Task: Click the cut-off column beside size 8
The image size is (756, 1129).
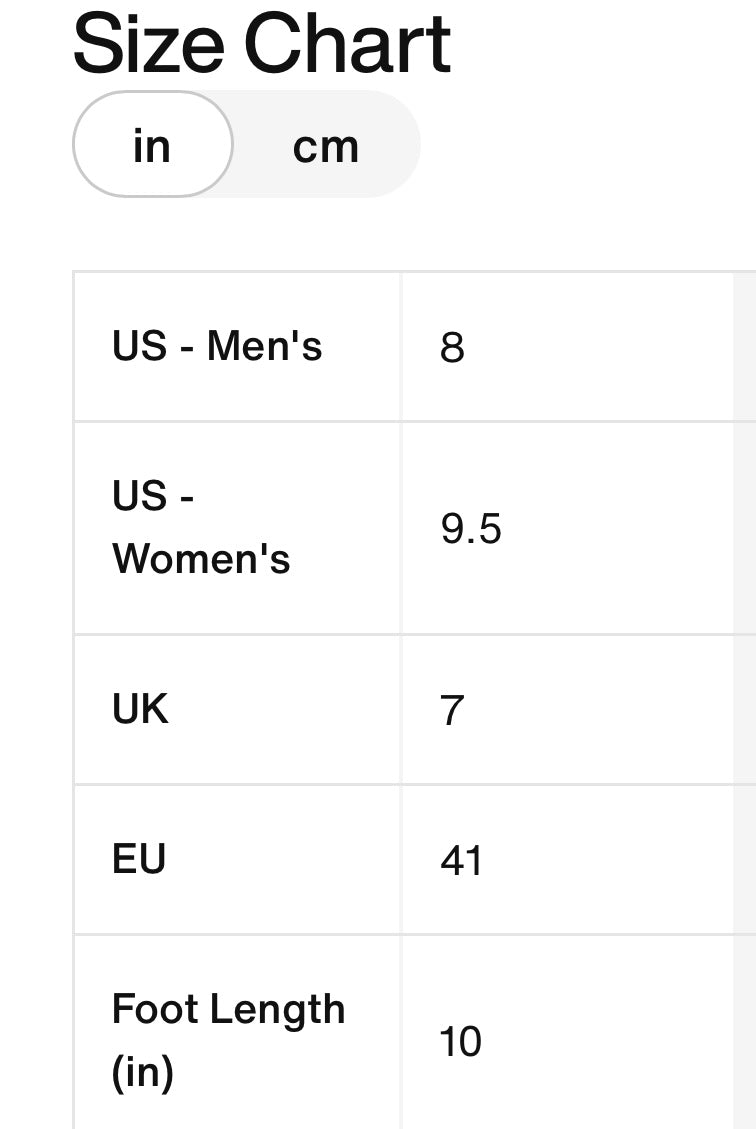Action: click(x=745, y=347)
